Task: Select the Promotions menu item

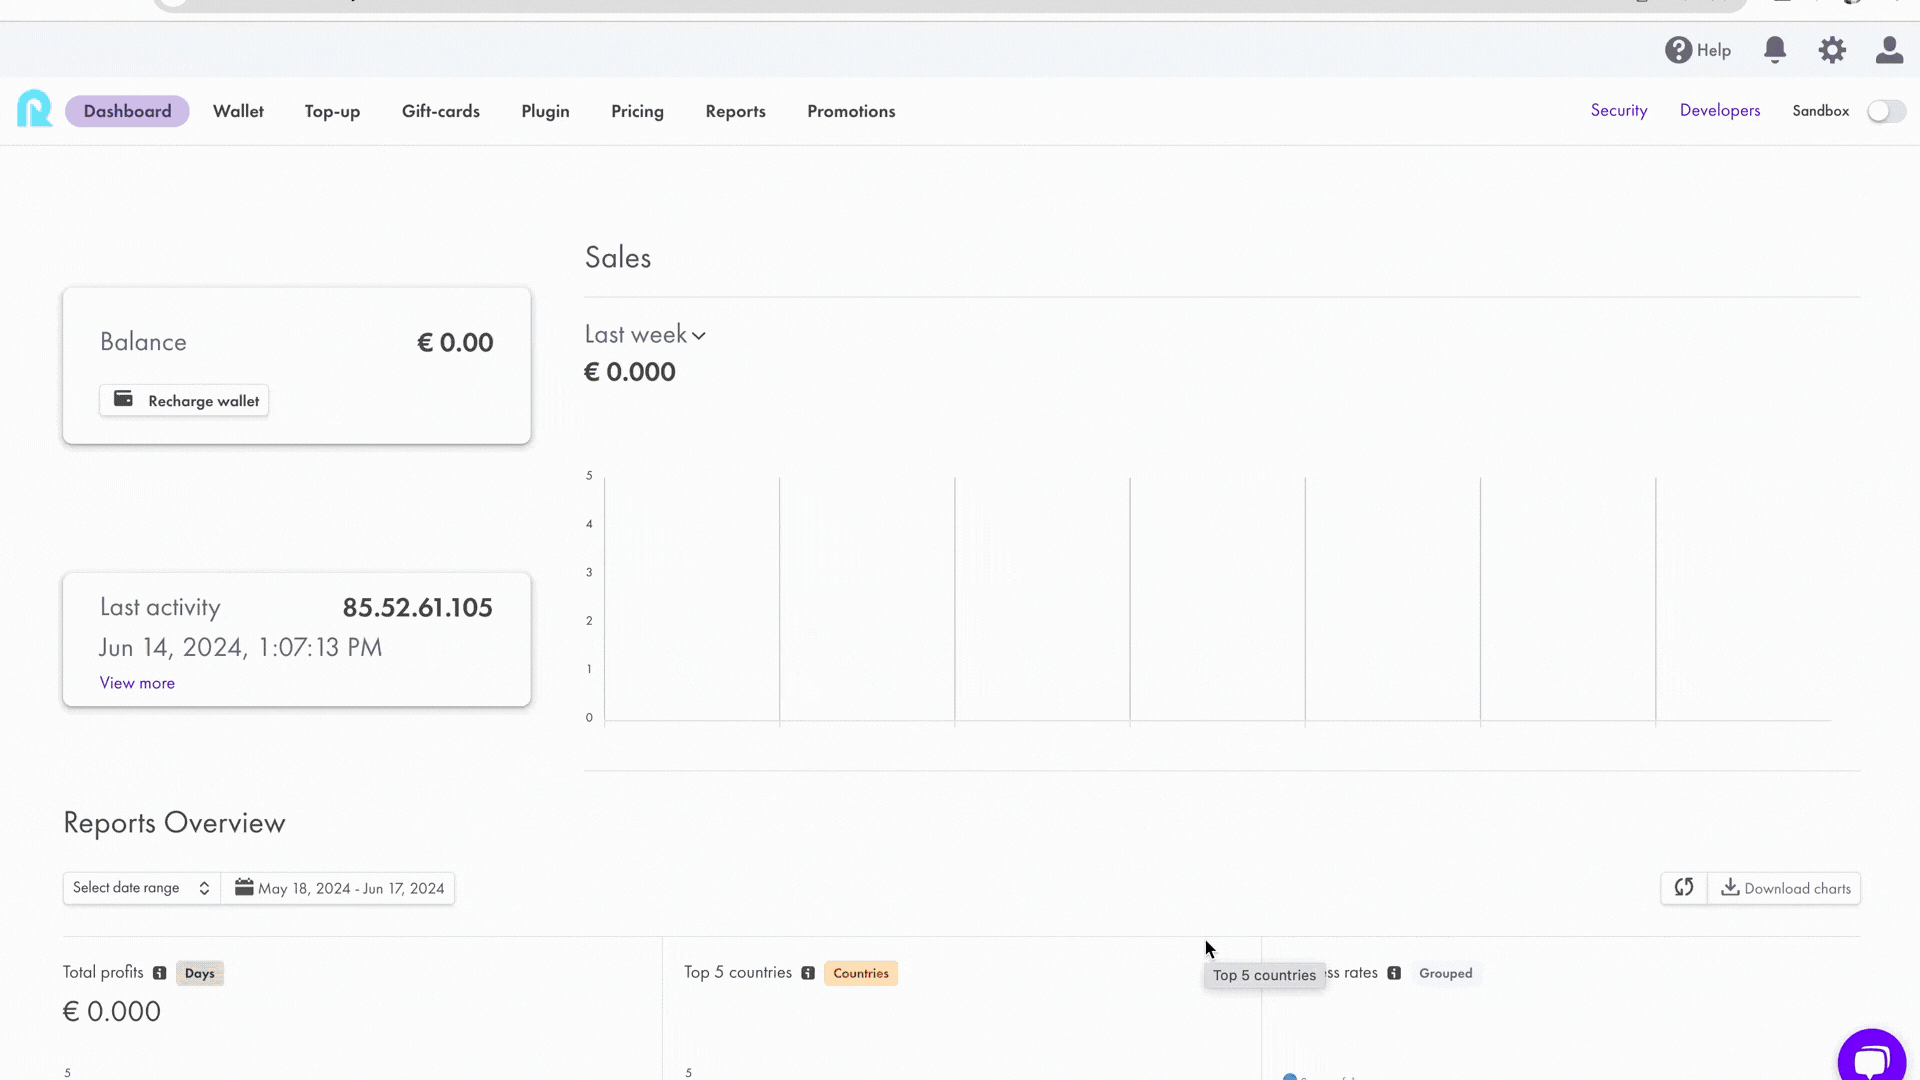Action: click(x=851, y=111)
